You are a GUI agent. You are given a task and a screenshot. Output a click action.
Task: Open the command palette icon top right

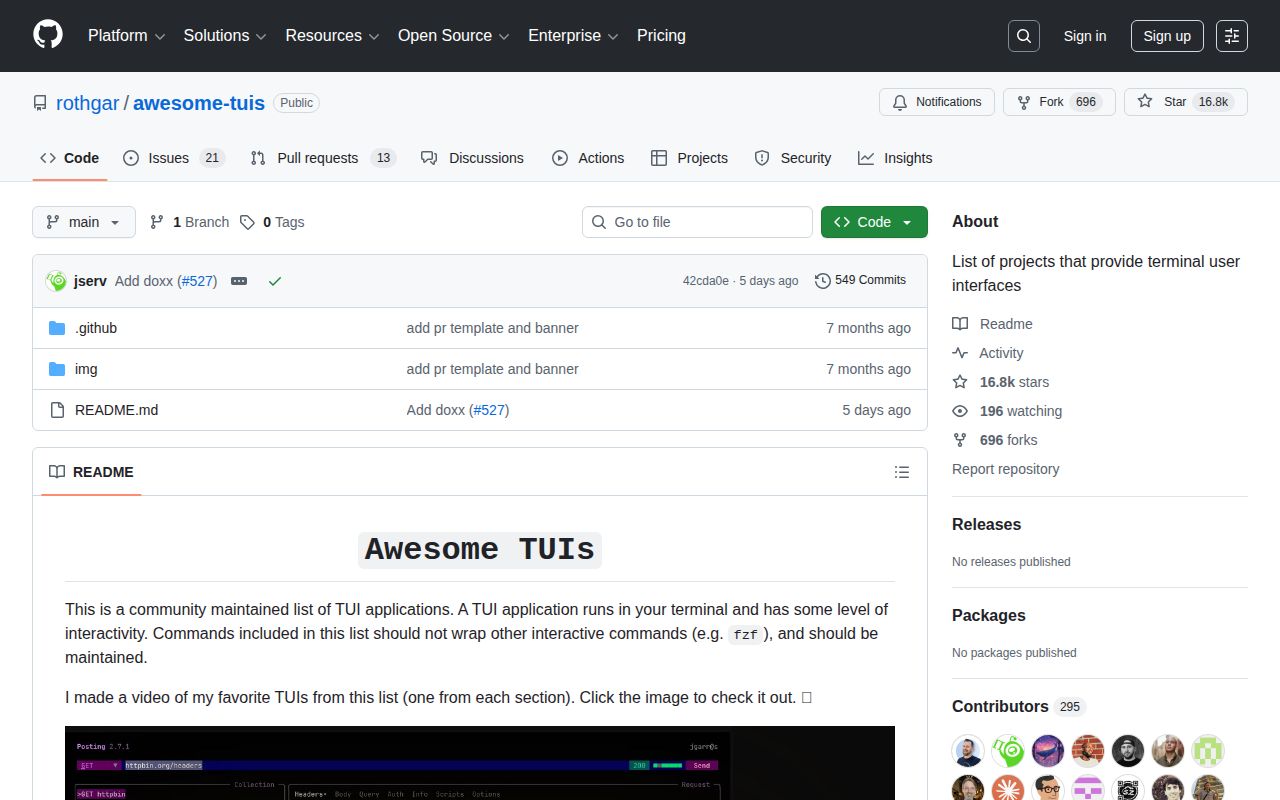pyautogui.click(x=1231, y=36)
